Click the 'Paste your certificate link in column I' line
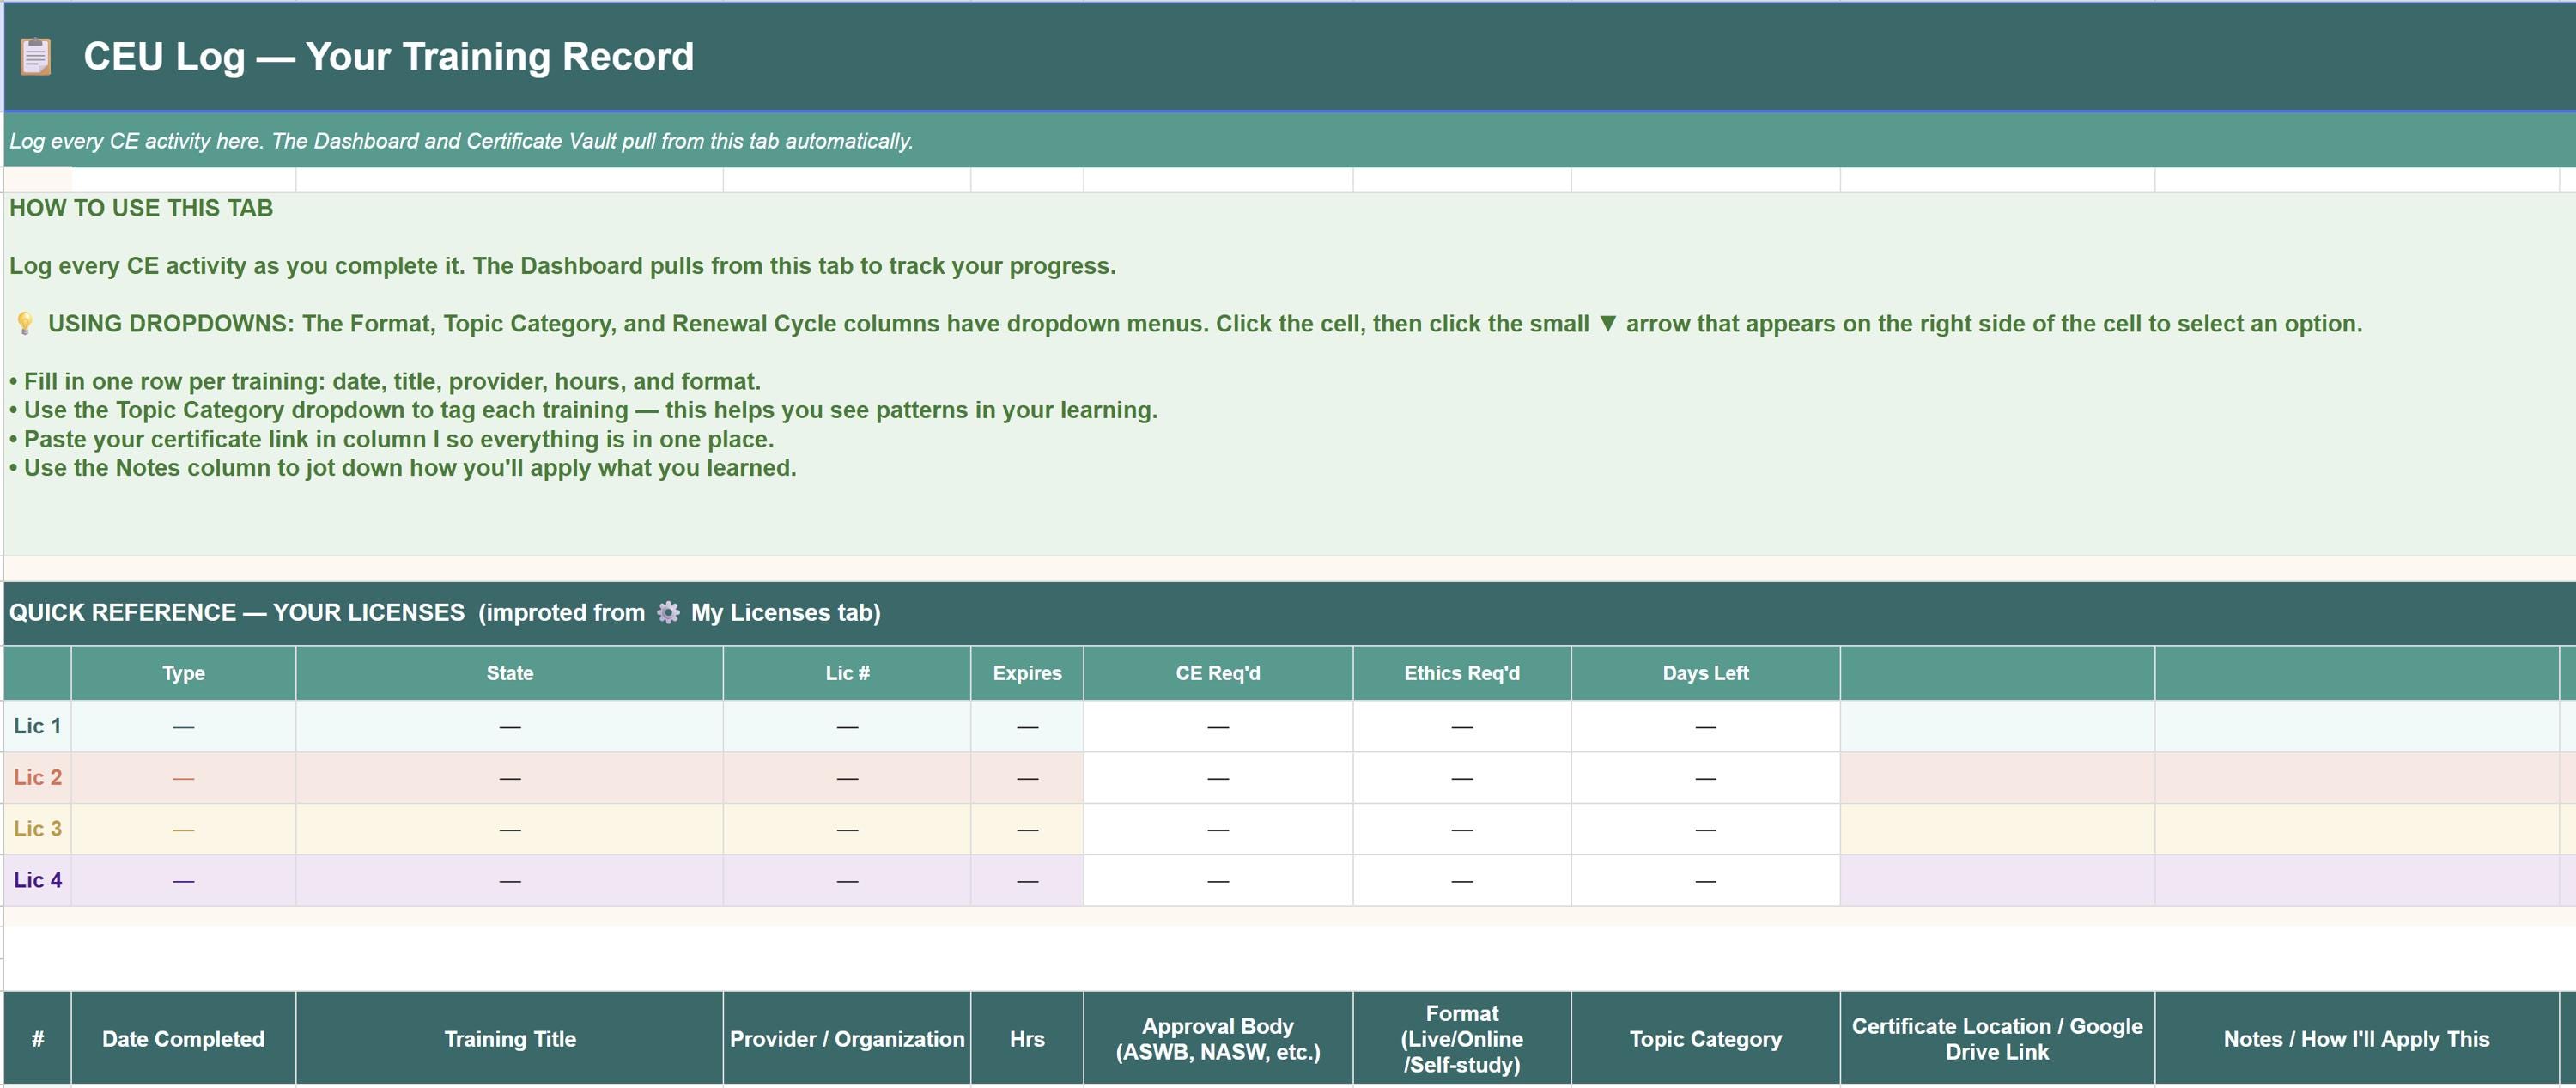 391,440
